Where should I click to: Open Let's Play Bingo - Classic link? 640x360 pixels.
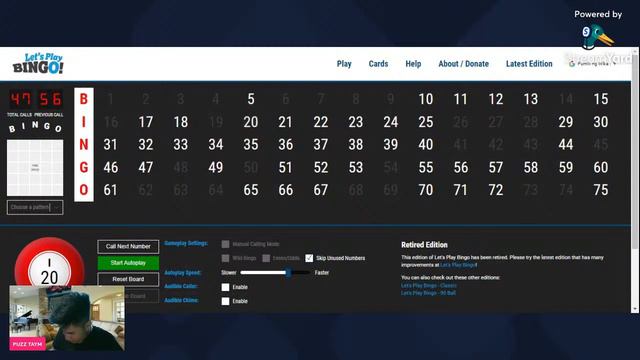[x=429, y=286]
